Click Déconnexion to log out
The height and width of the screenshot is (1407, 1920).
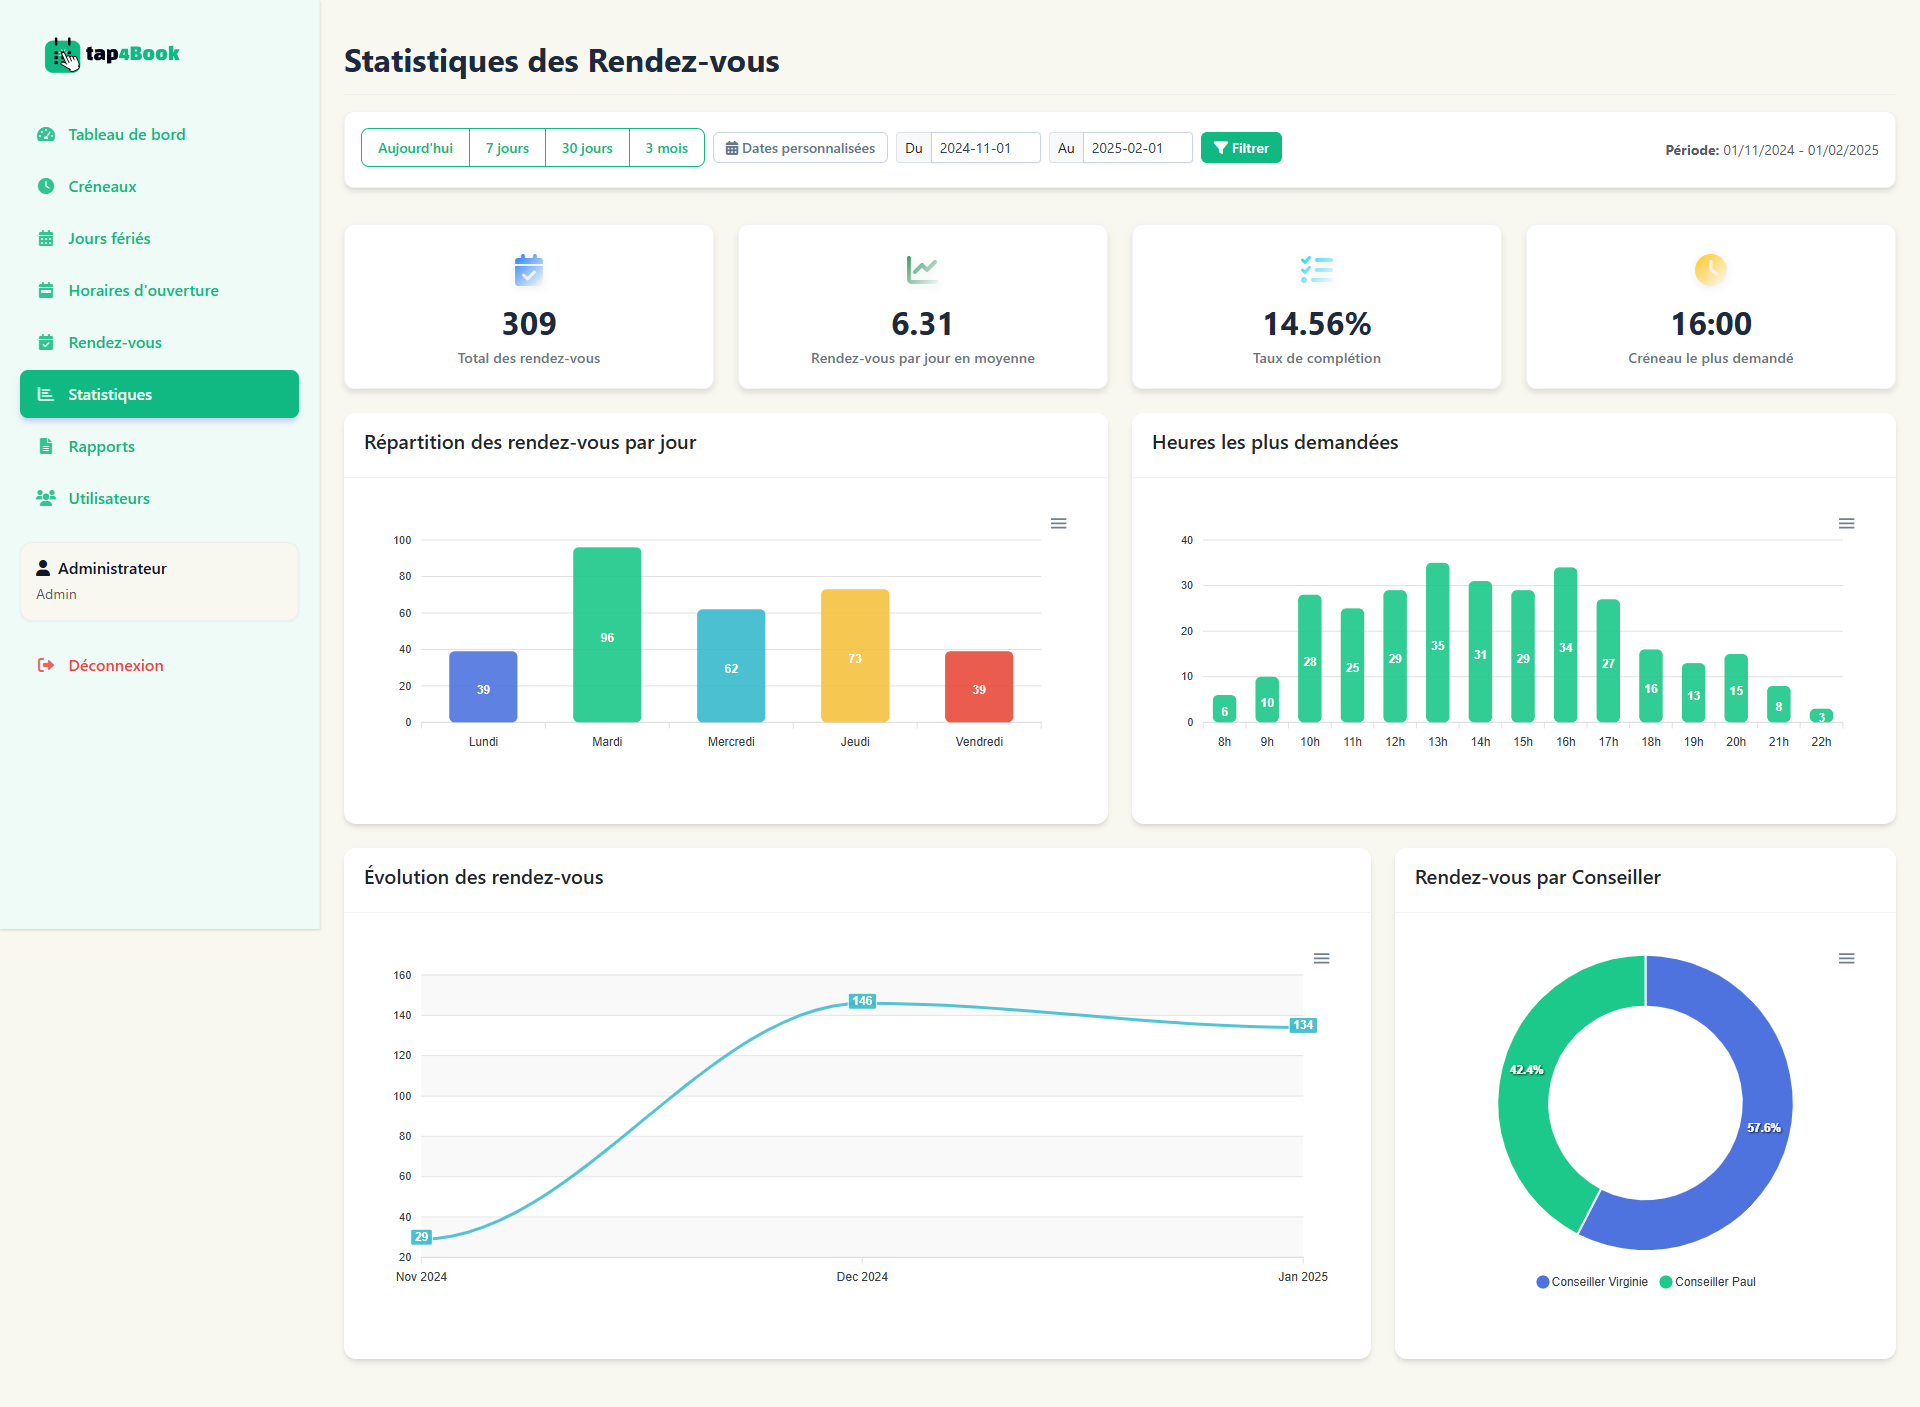coord(115,665)
